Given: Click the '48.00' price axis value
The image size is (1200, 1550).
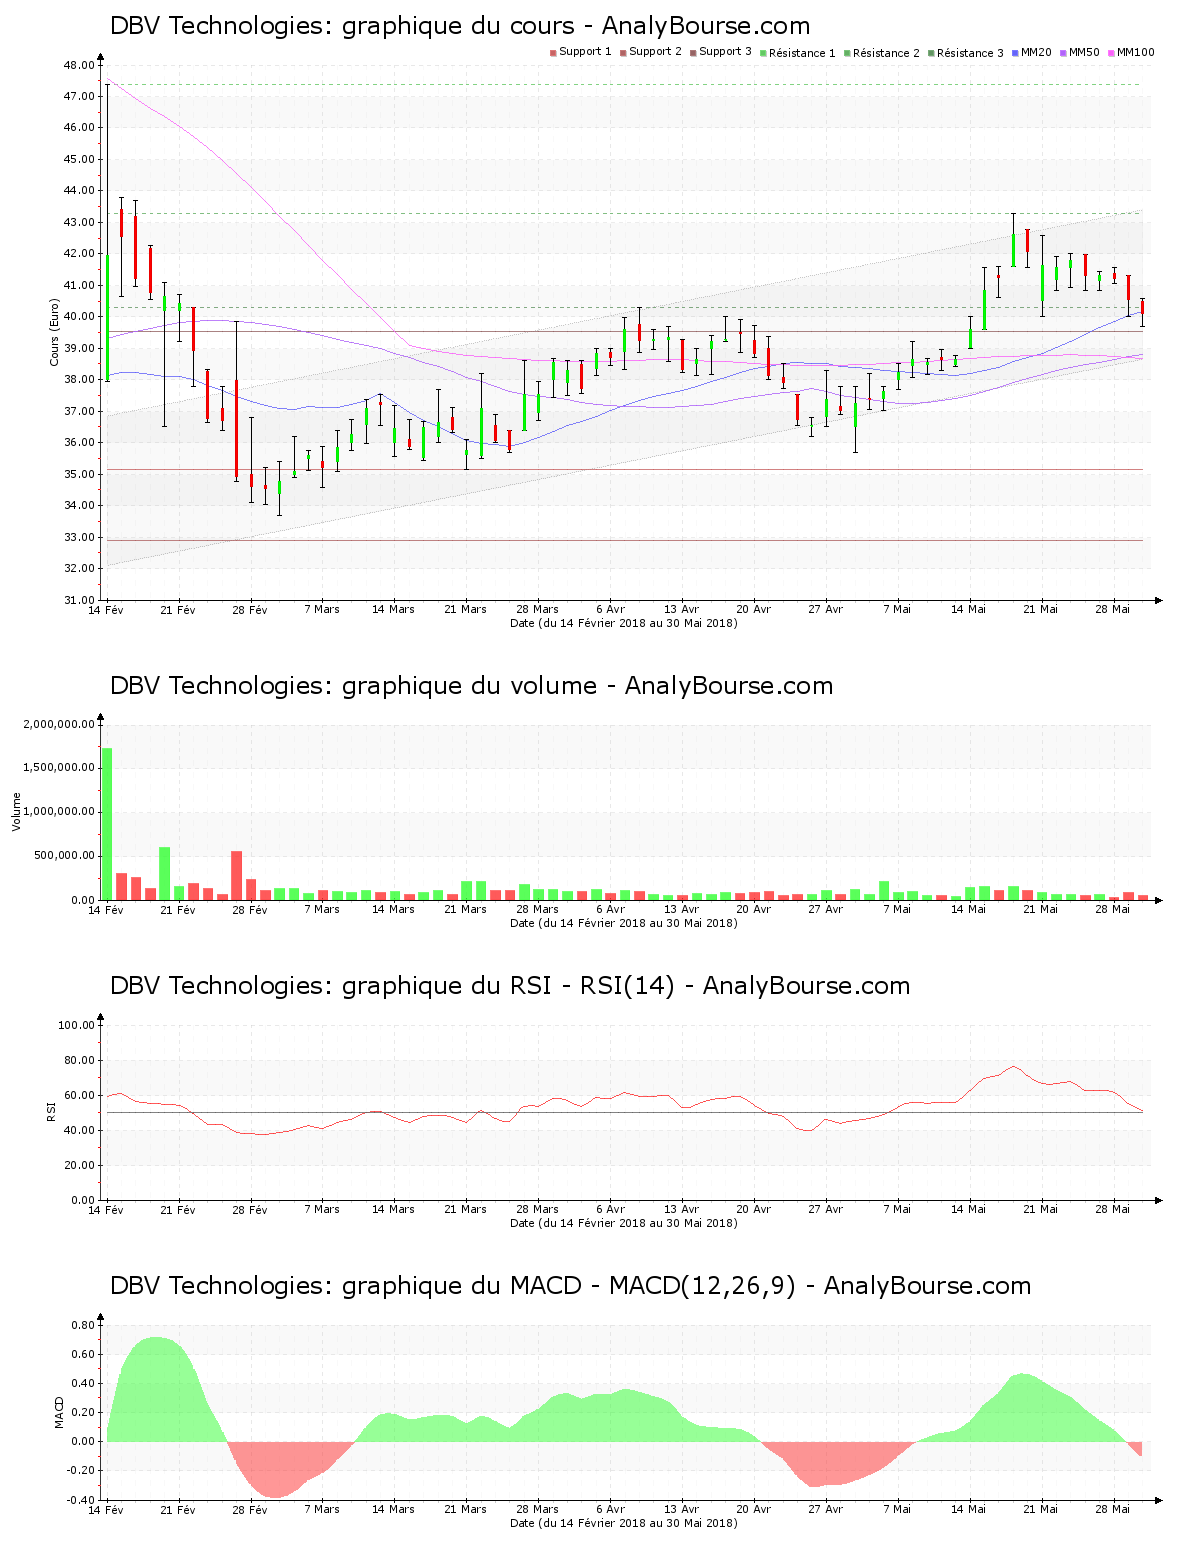Looking at the screenshot, I should [x=79, y=65].
